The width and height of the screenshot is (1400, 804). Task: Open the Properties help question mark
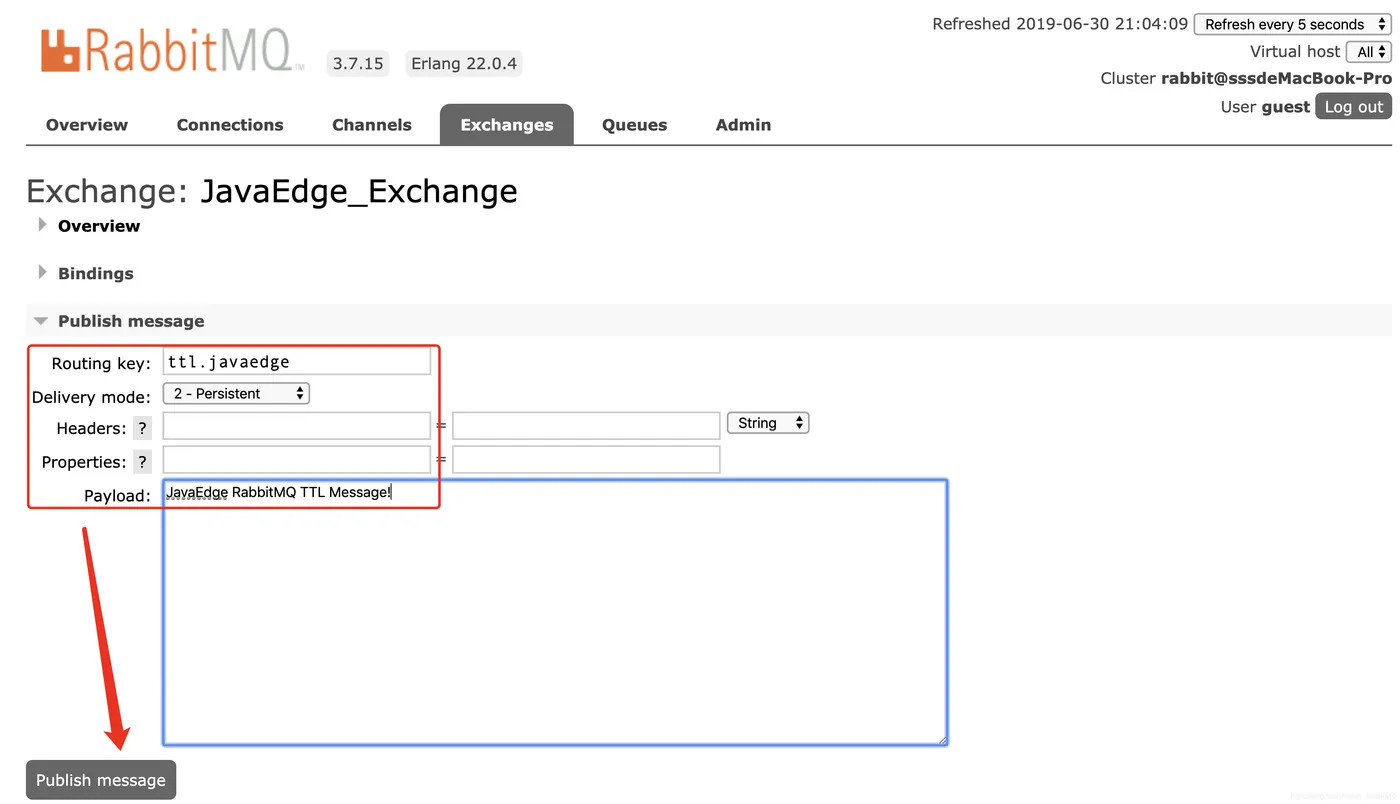[143, 462]
